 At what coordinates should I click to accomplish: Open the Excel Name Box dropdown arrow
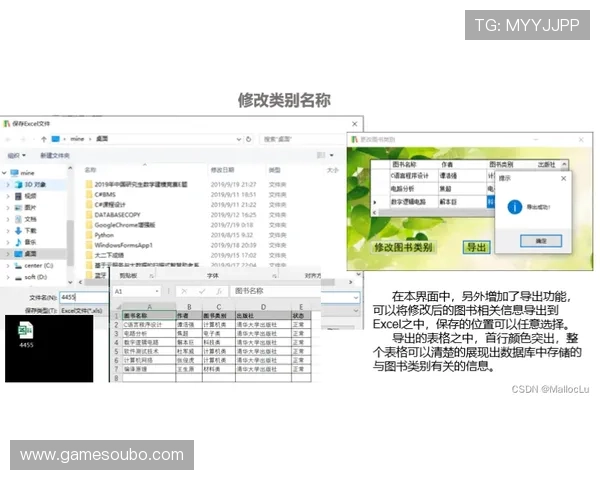click(x=157, y=292)
